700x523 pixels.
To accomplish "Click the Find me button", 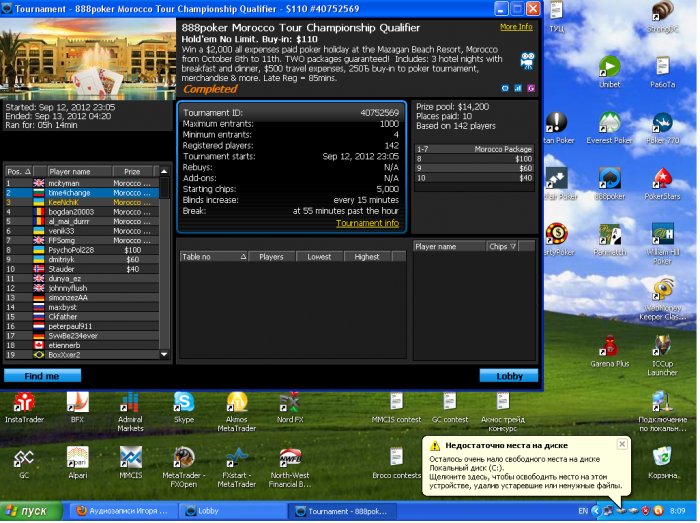I will click(x=42, y=376).
